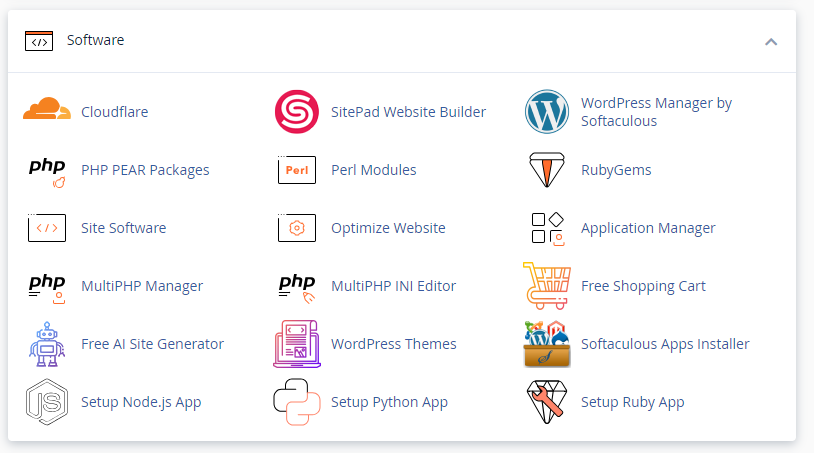Open the Optimize Website link

coord(388,228)
